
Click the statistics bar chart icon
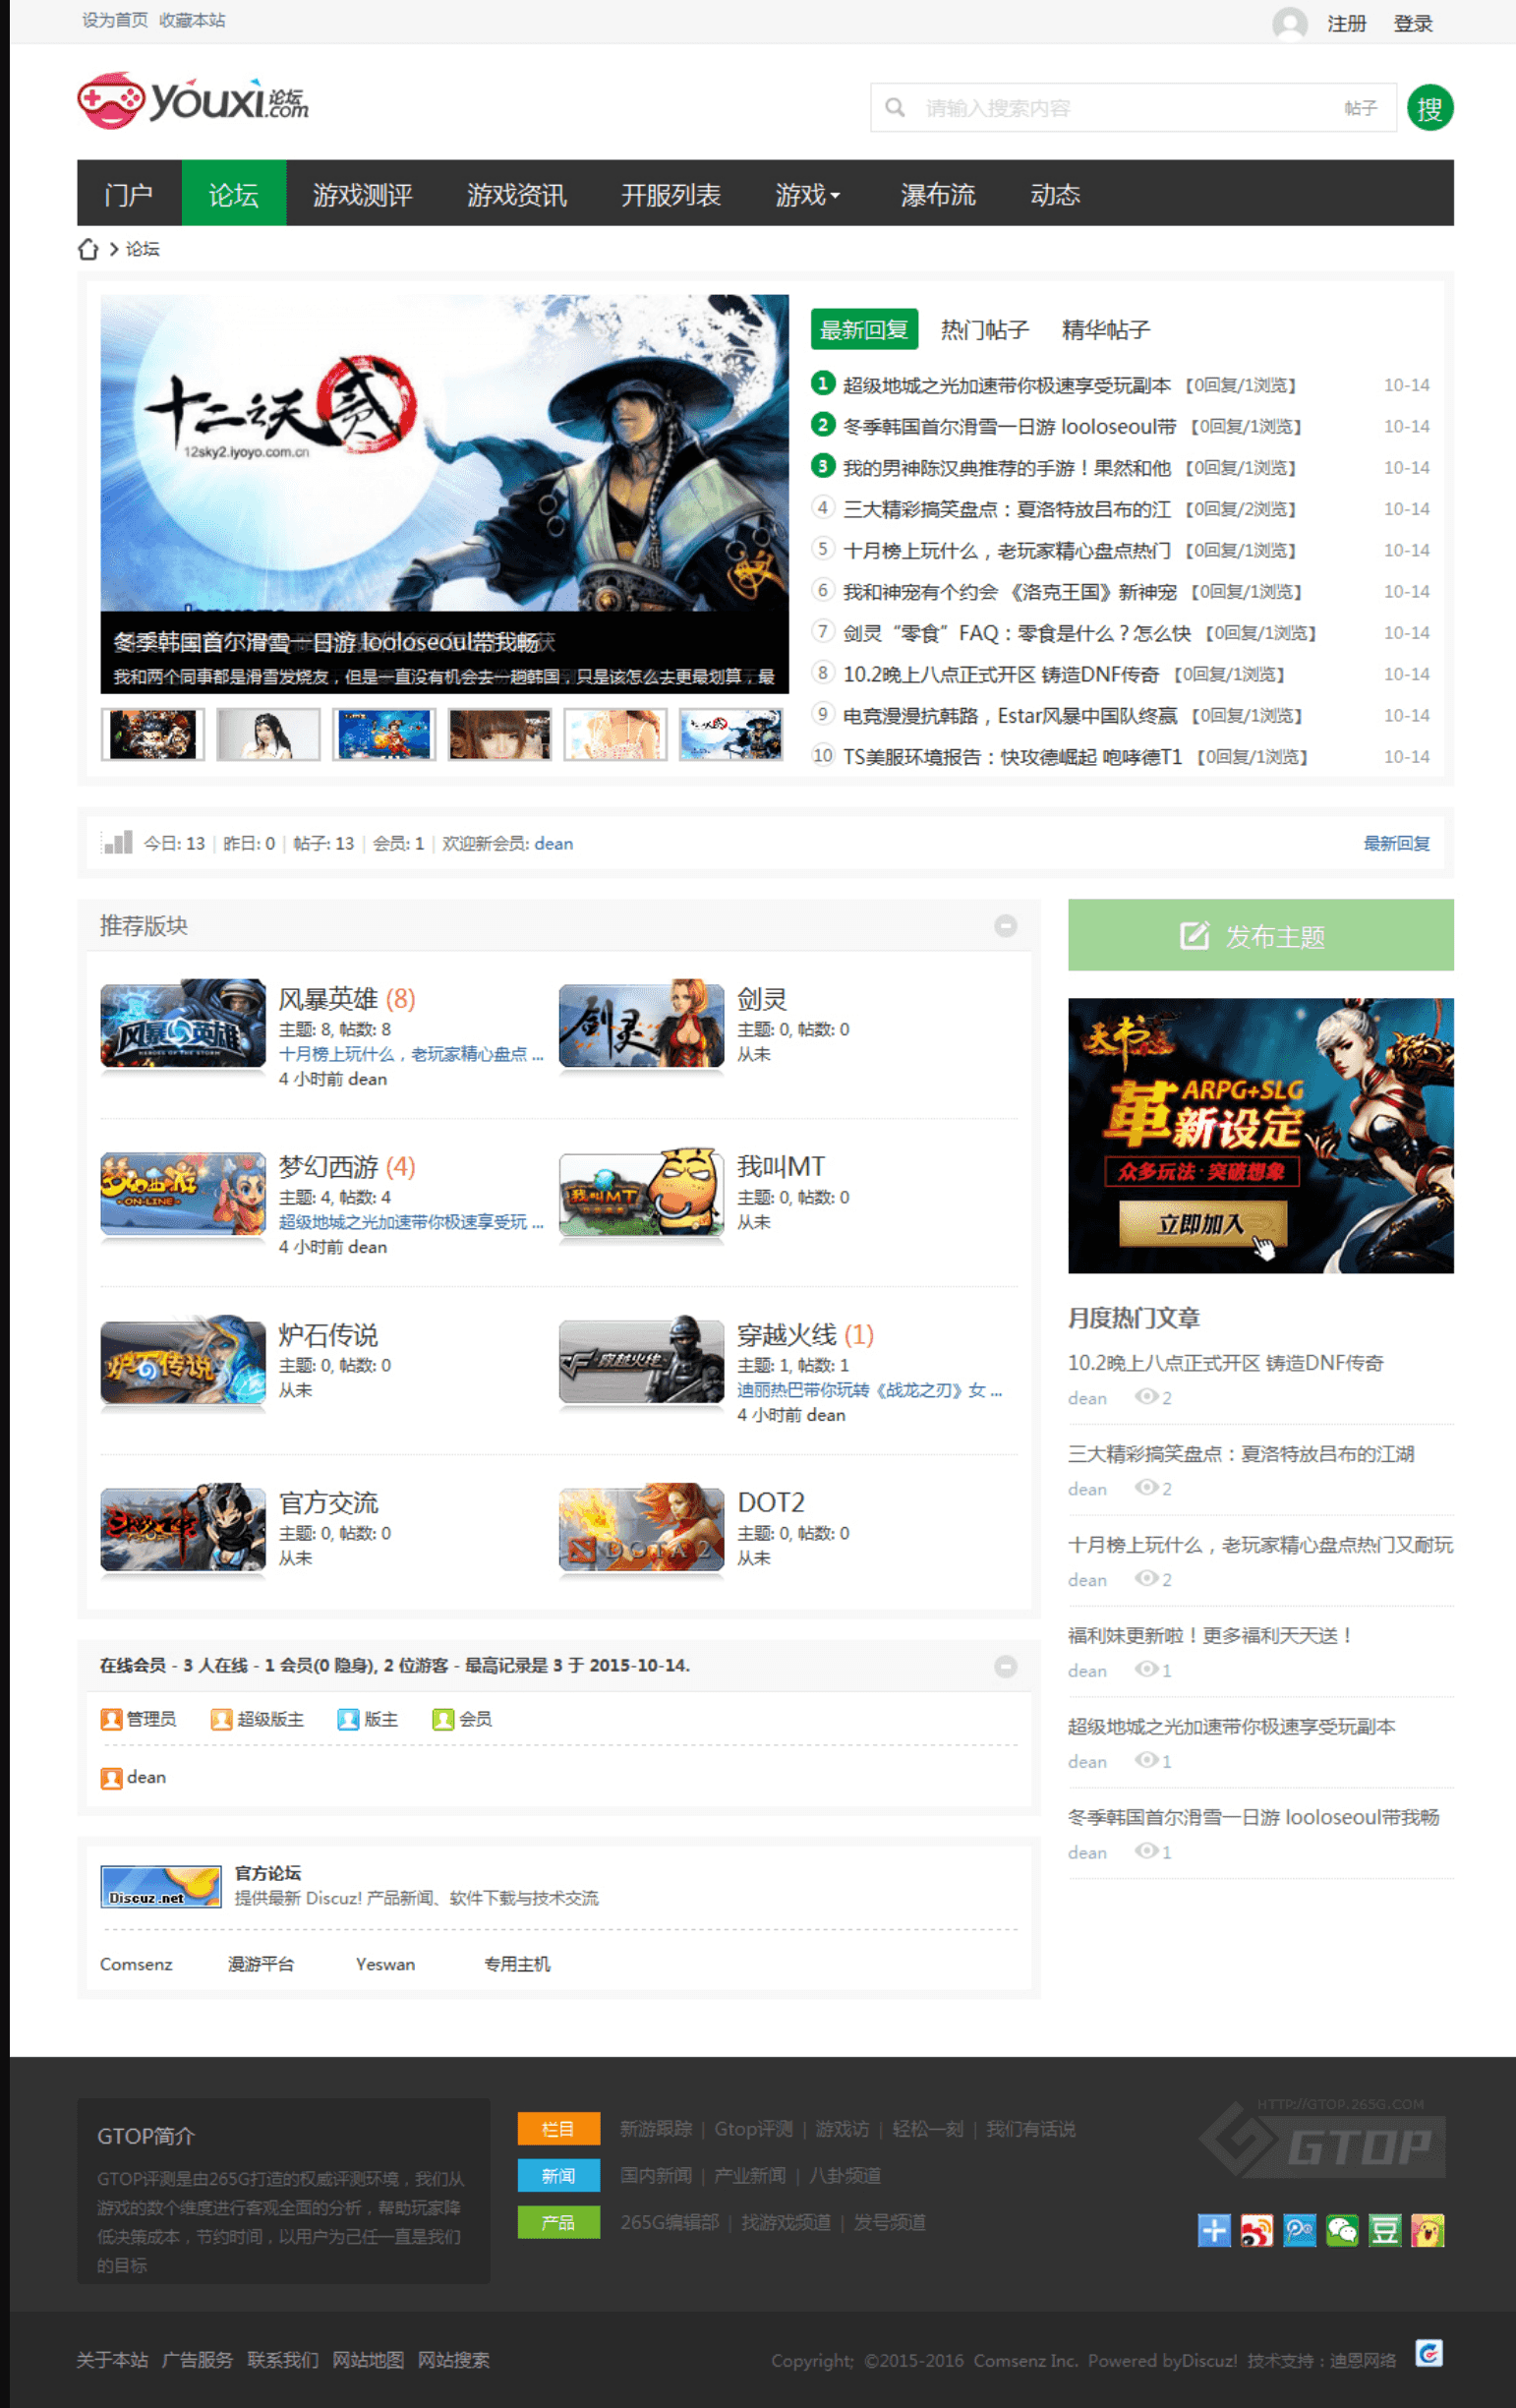click(117, 842)
